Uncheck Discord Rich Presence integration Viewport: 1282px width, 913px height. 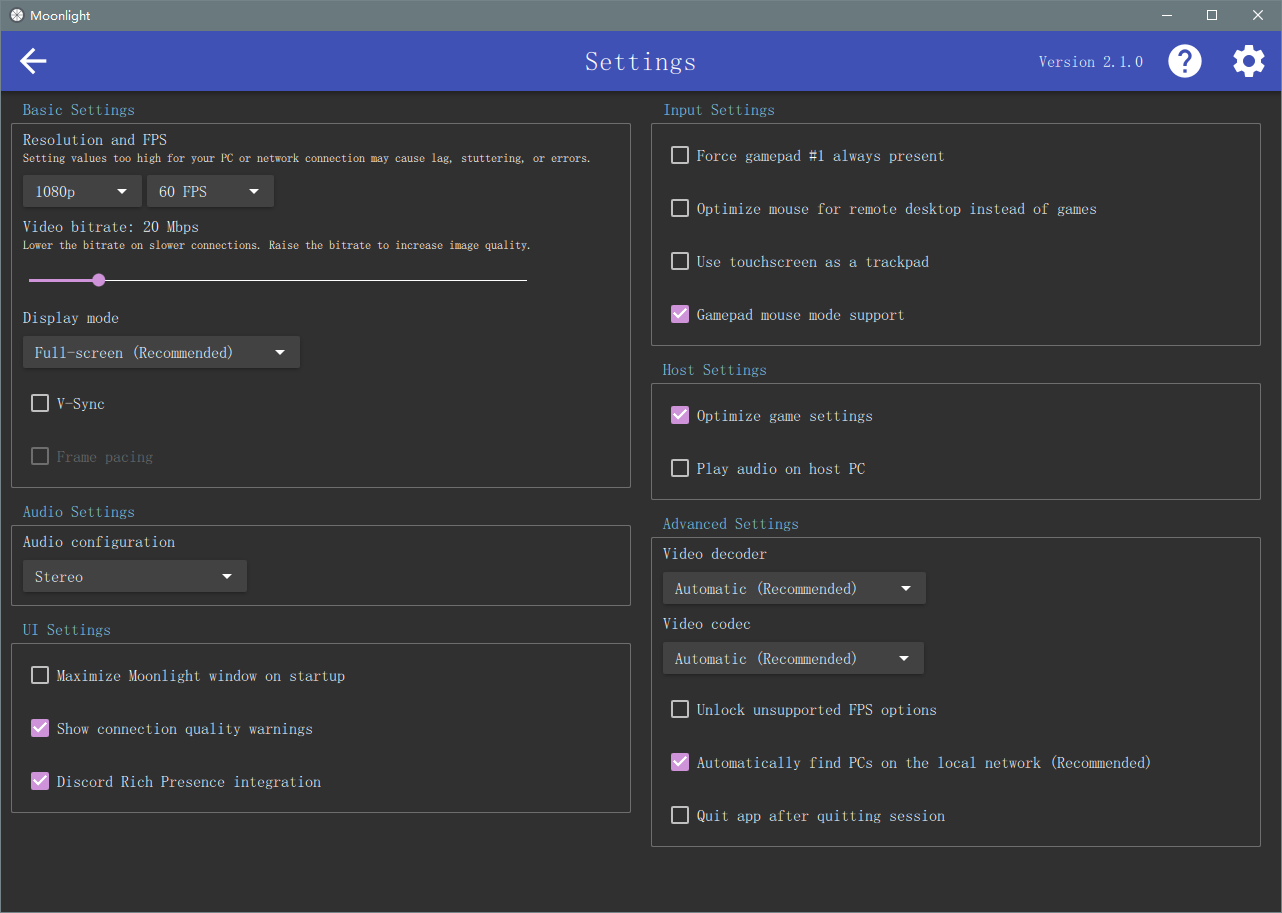(40, 781)
